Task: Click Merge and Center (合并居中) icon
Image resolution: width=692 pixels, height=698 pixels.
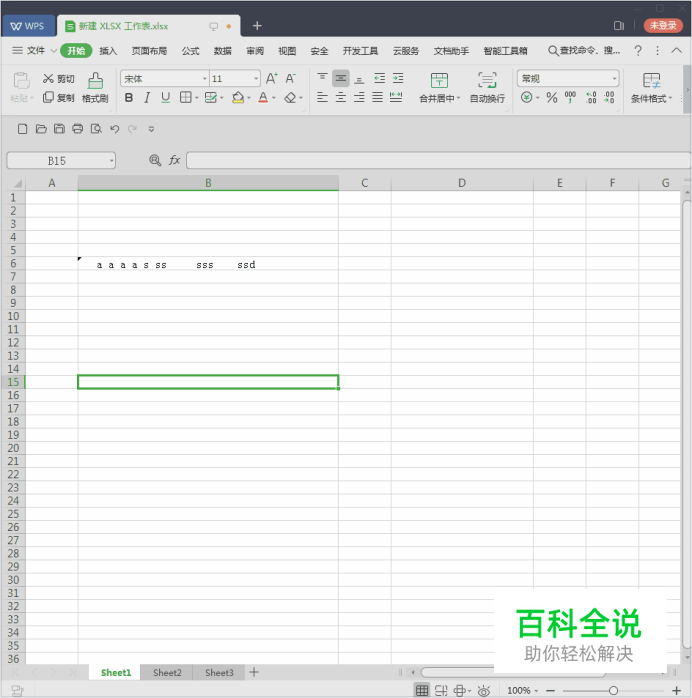Action: [x=439, y=81]
